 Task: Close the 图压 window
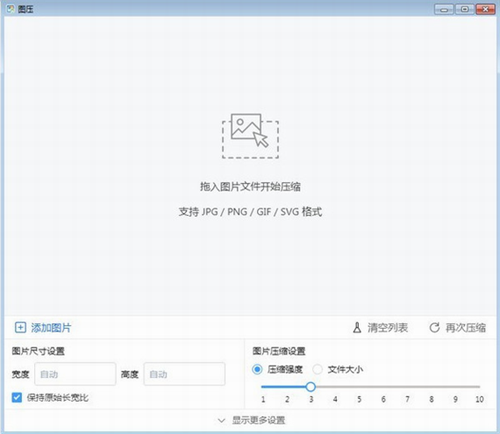click(x=485, y=9)
